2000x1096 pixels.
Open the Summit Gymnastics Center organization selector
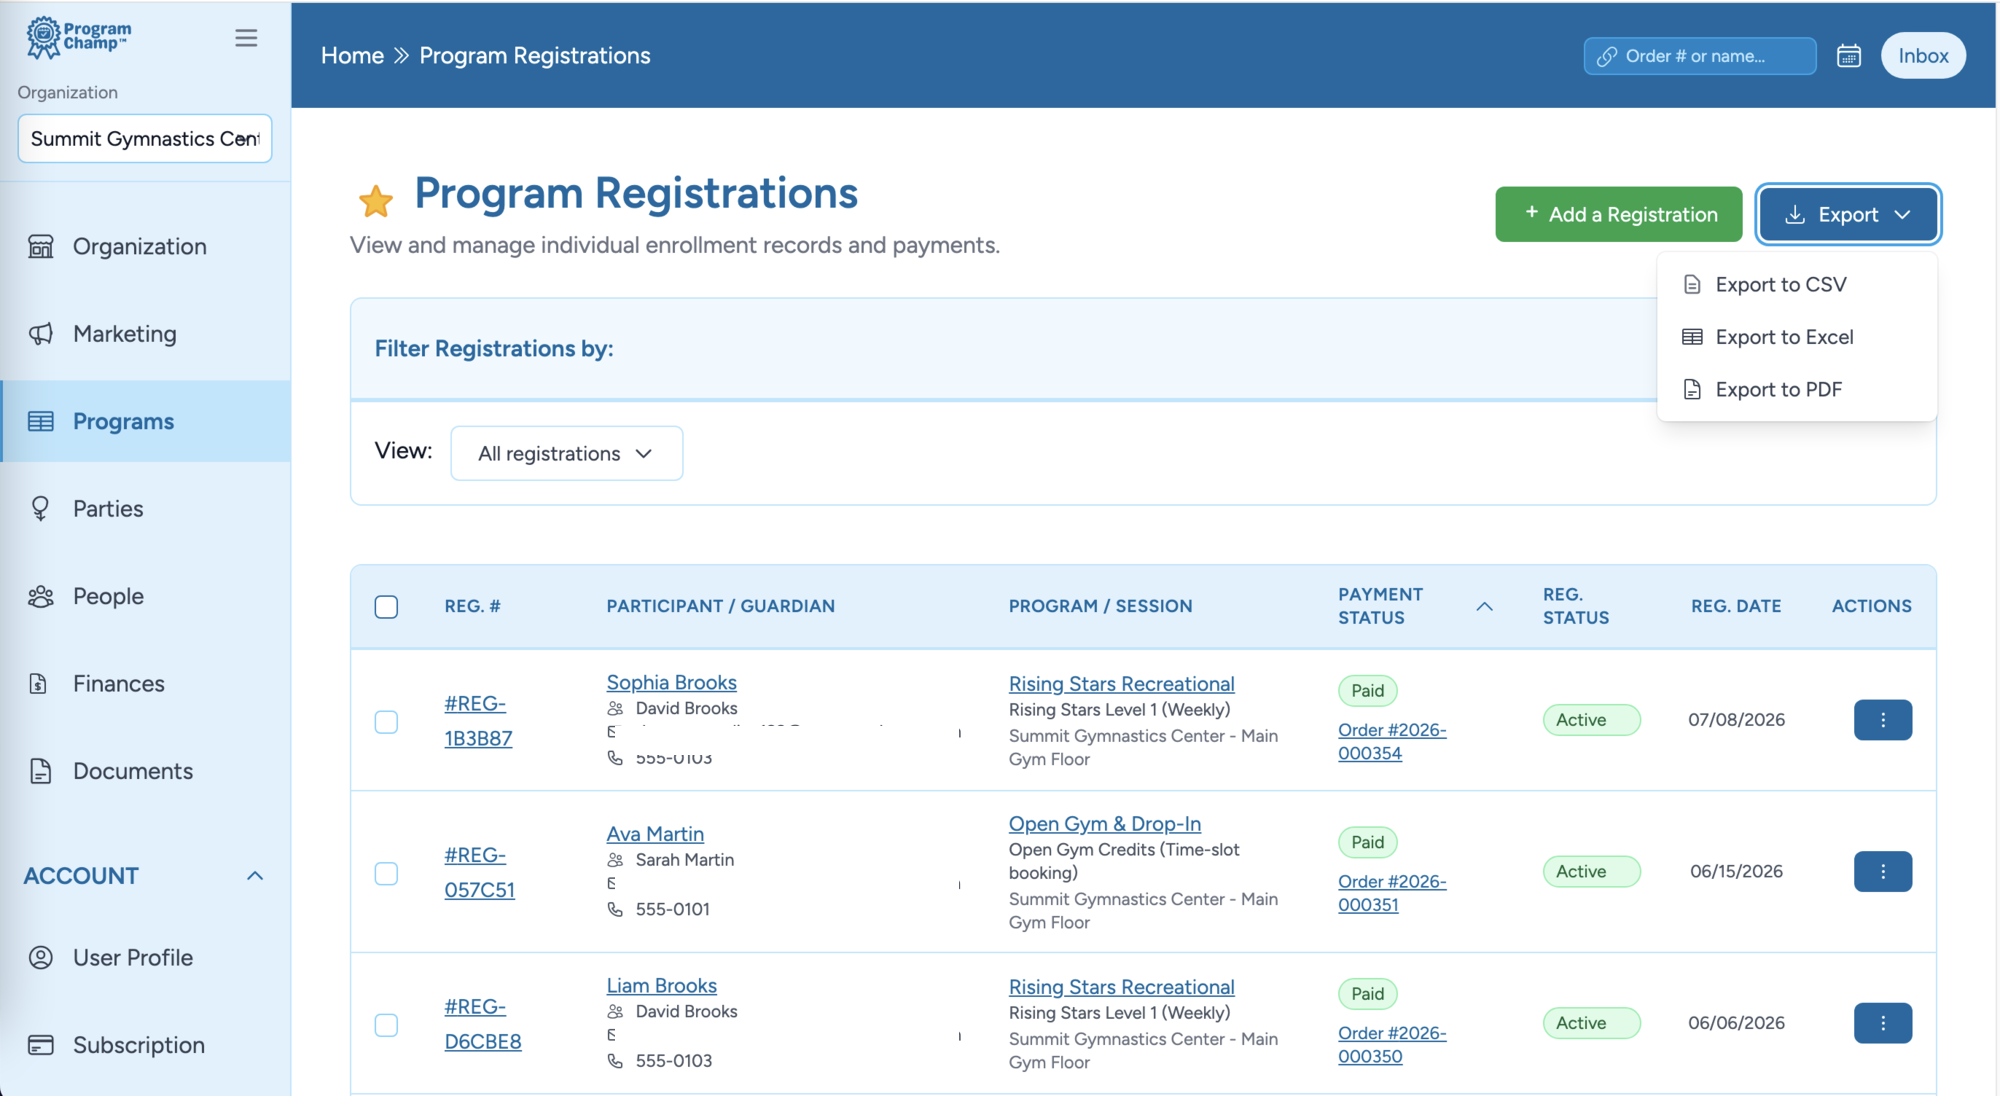(x=145, y=139)
